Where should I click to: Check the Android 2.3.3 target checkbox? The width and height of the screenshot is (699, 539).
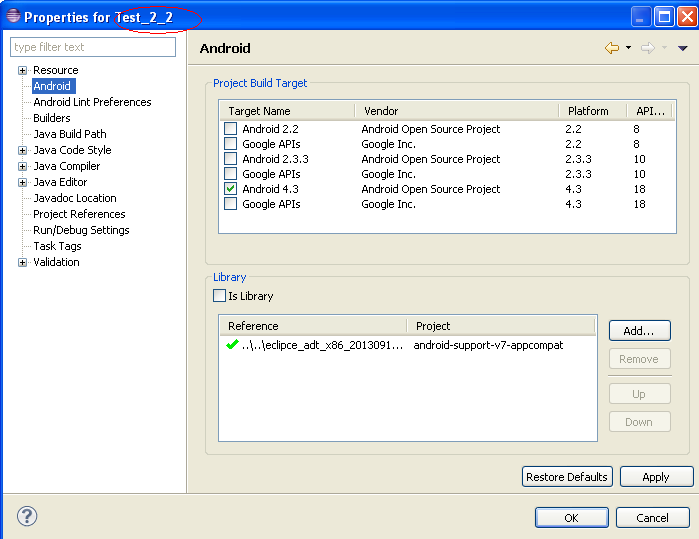coord(230,158)
